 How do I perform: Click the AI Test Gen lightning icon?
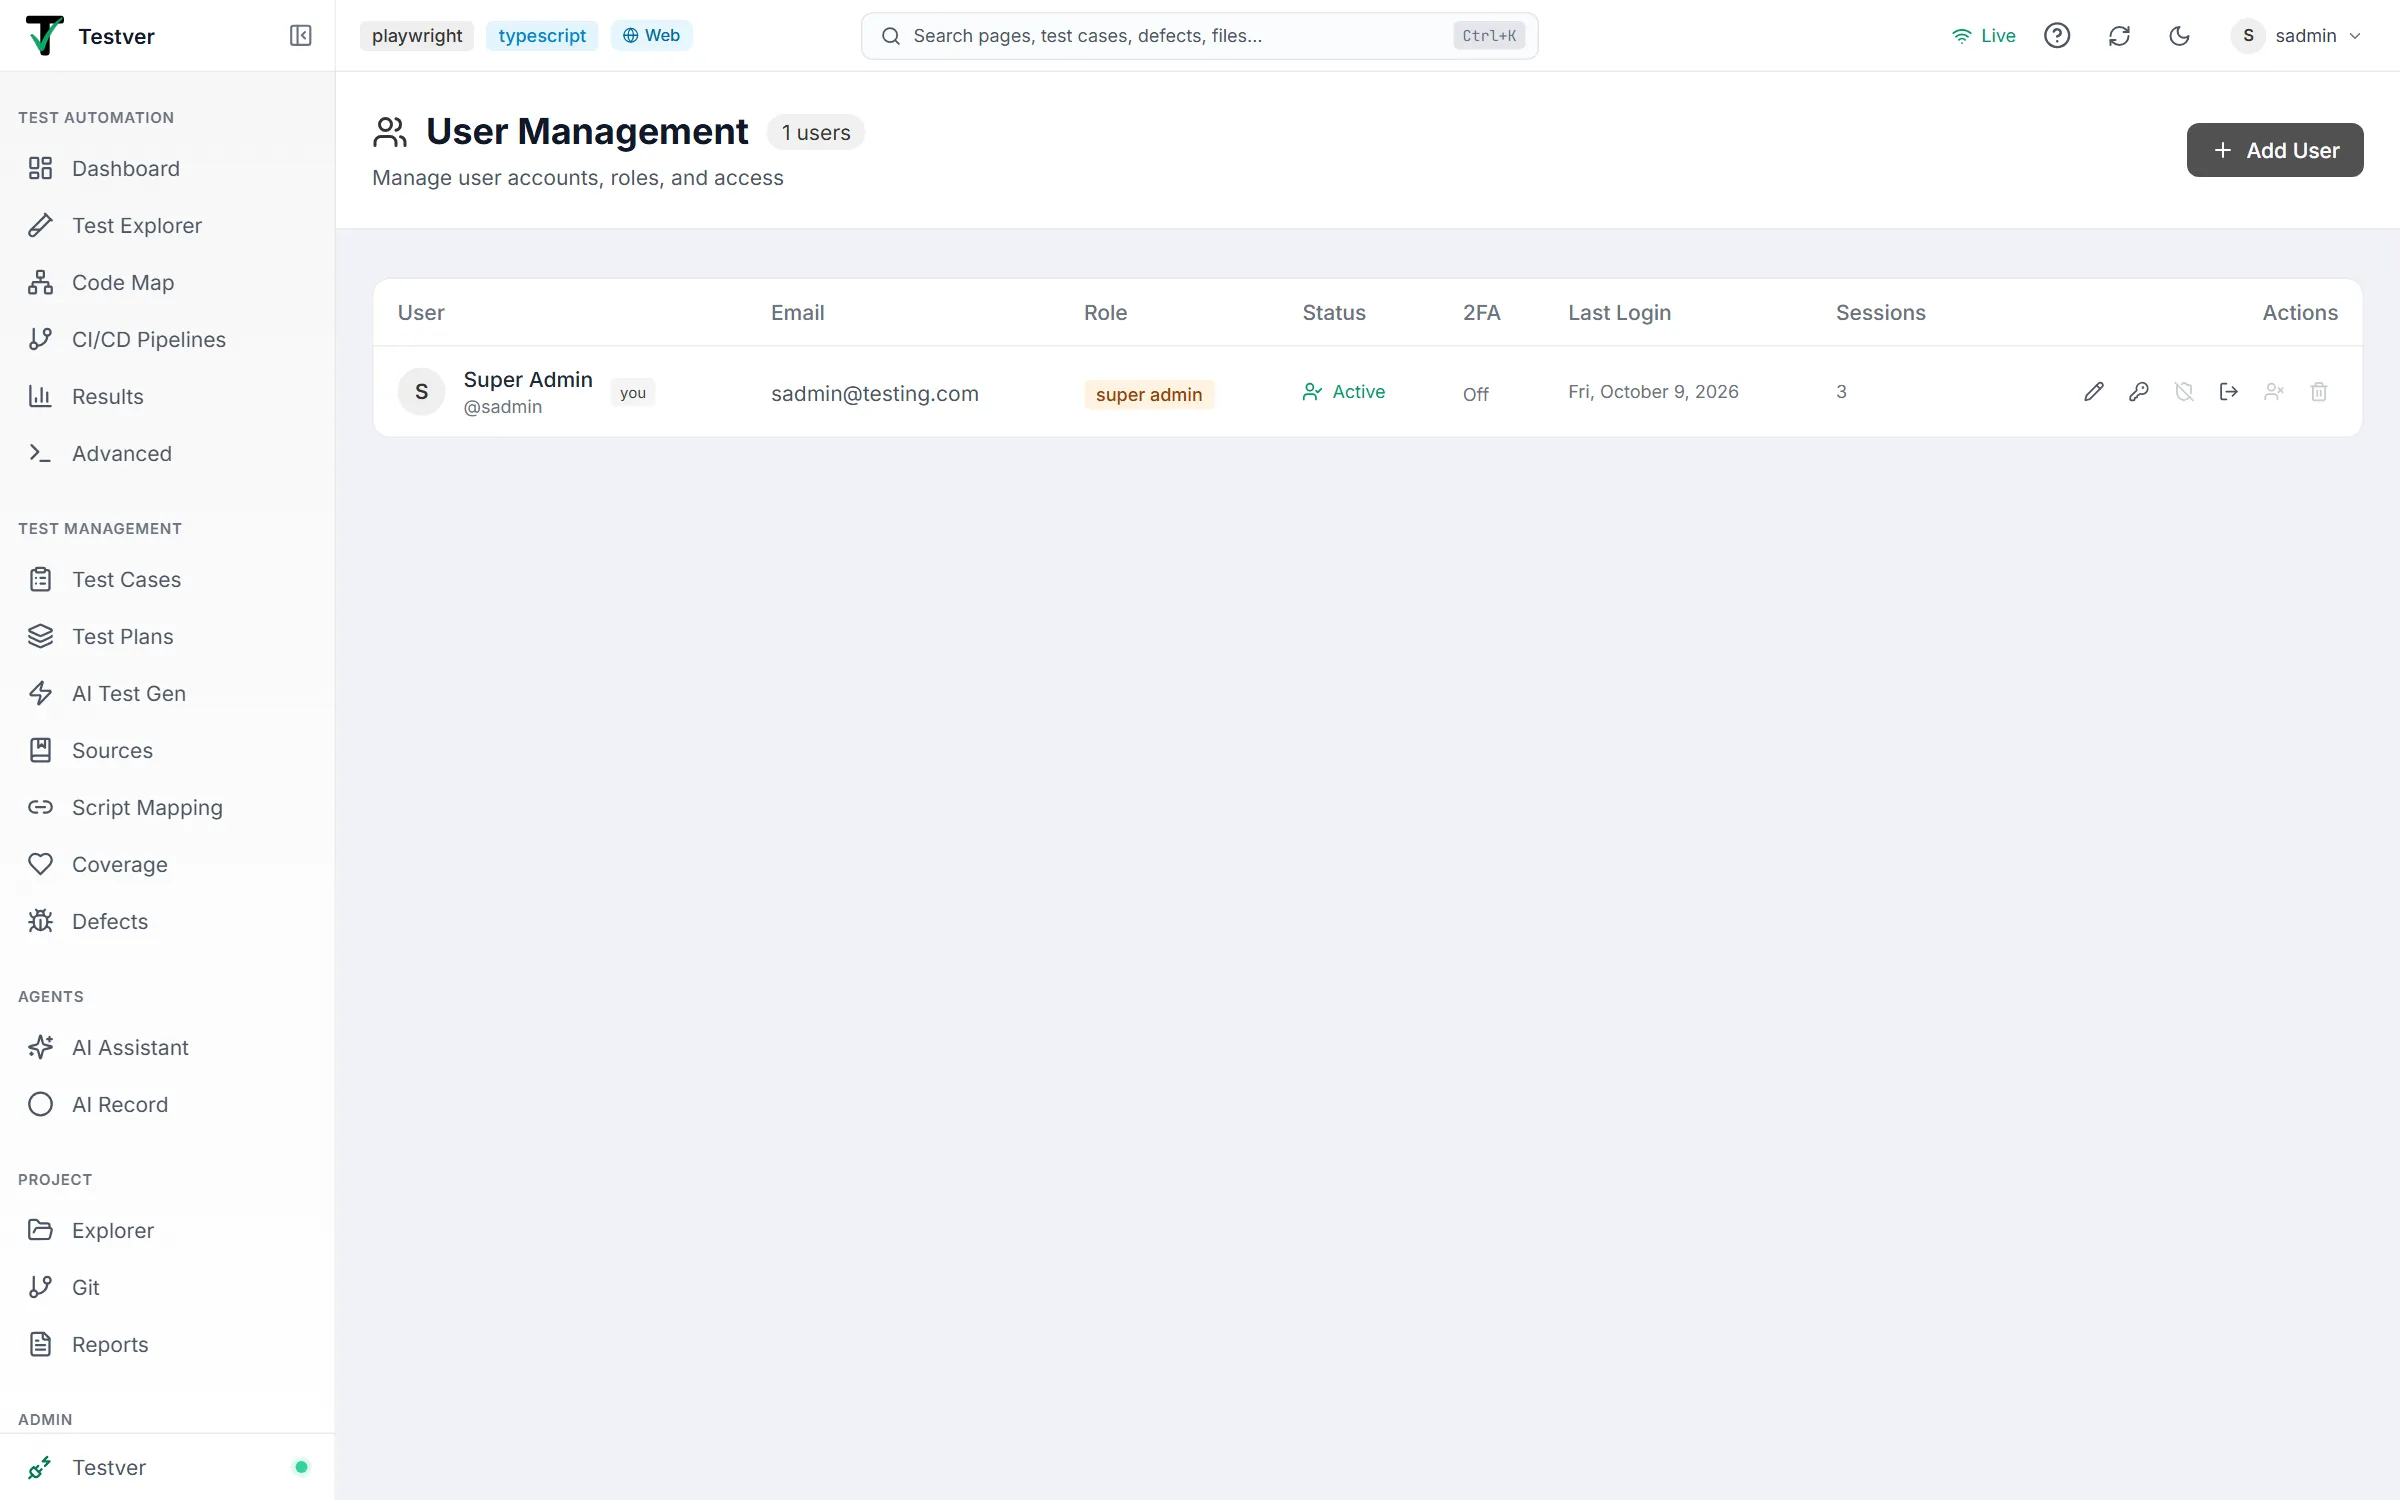[40, 694]
